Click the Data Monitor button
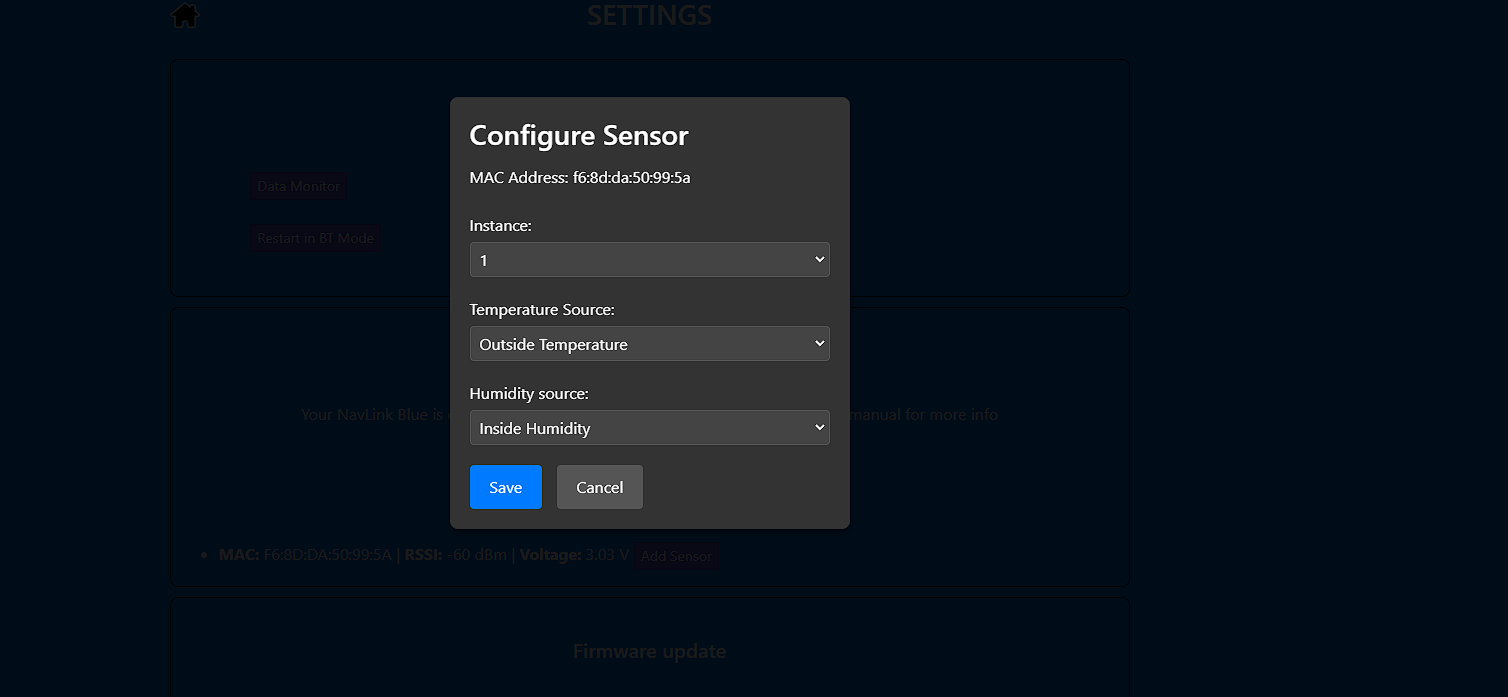Image resolution: width=1508 pixels, height=697 pixels. point(298,186)
